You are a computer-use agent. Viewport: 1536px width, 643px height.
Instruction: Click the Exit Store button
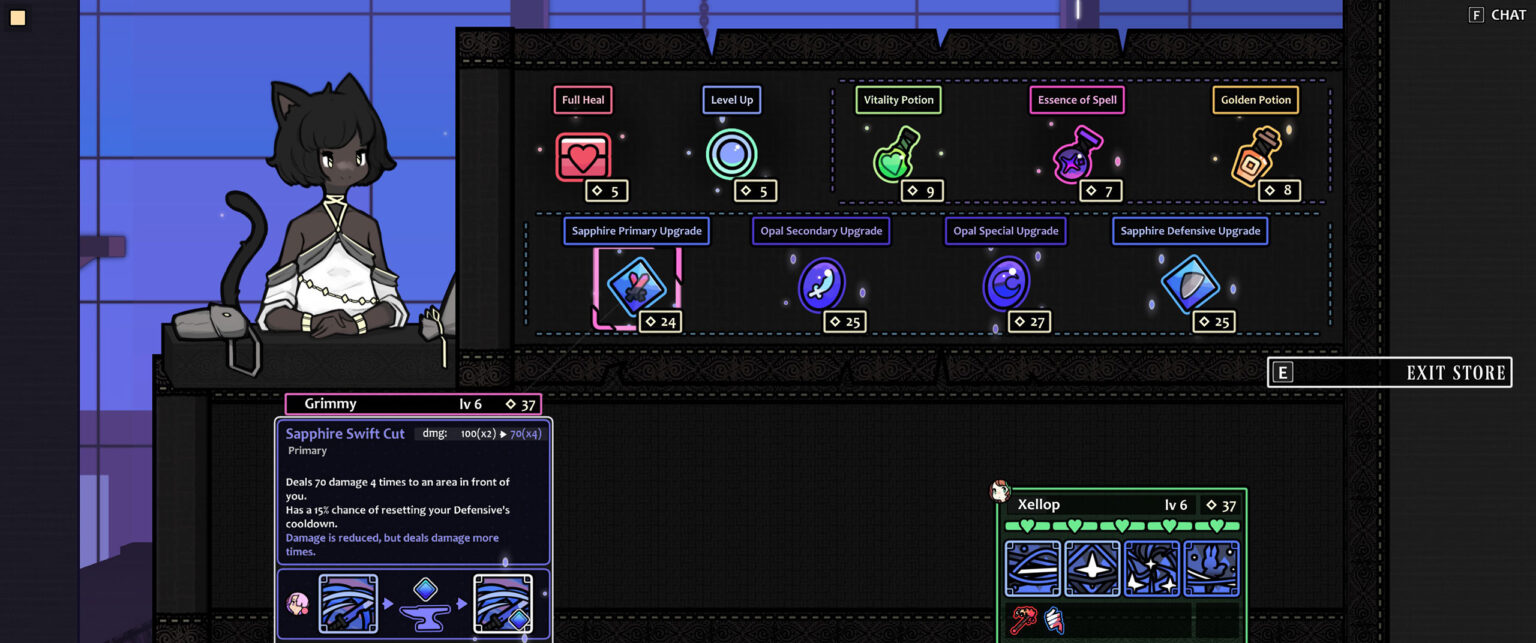tap(1389, 373)
